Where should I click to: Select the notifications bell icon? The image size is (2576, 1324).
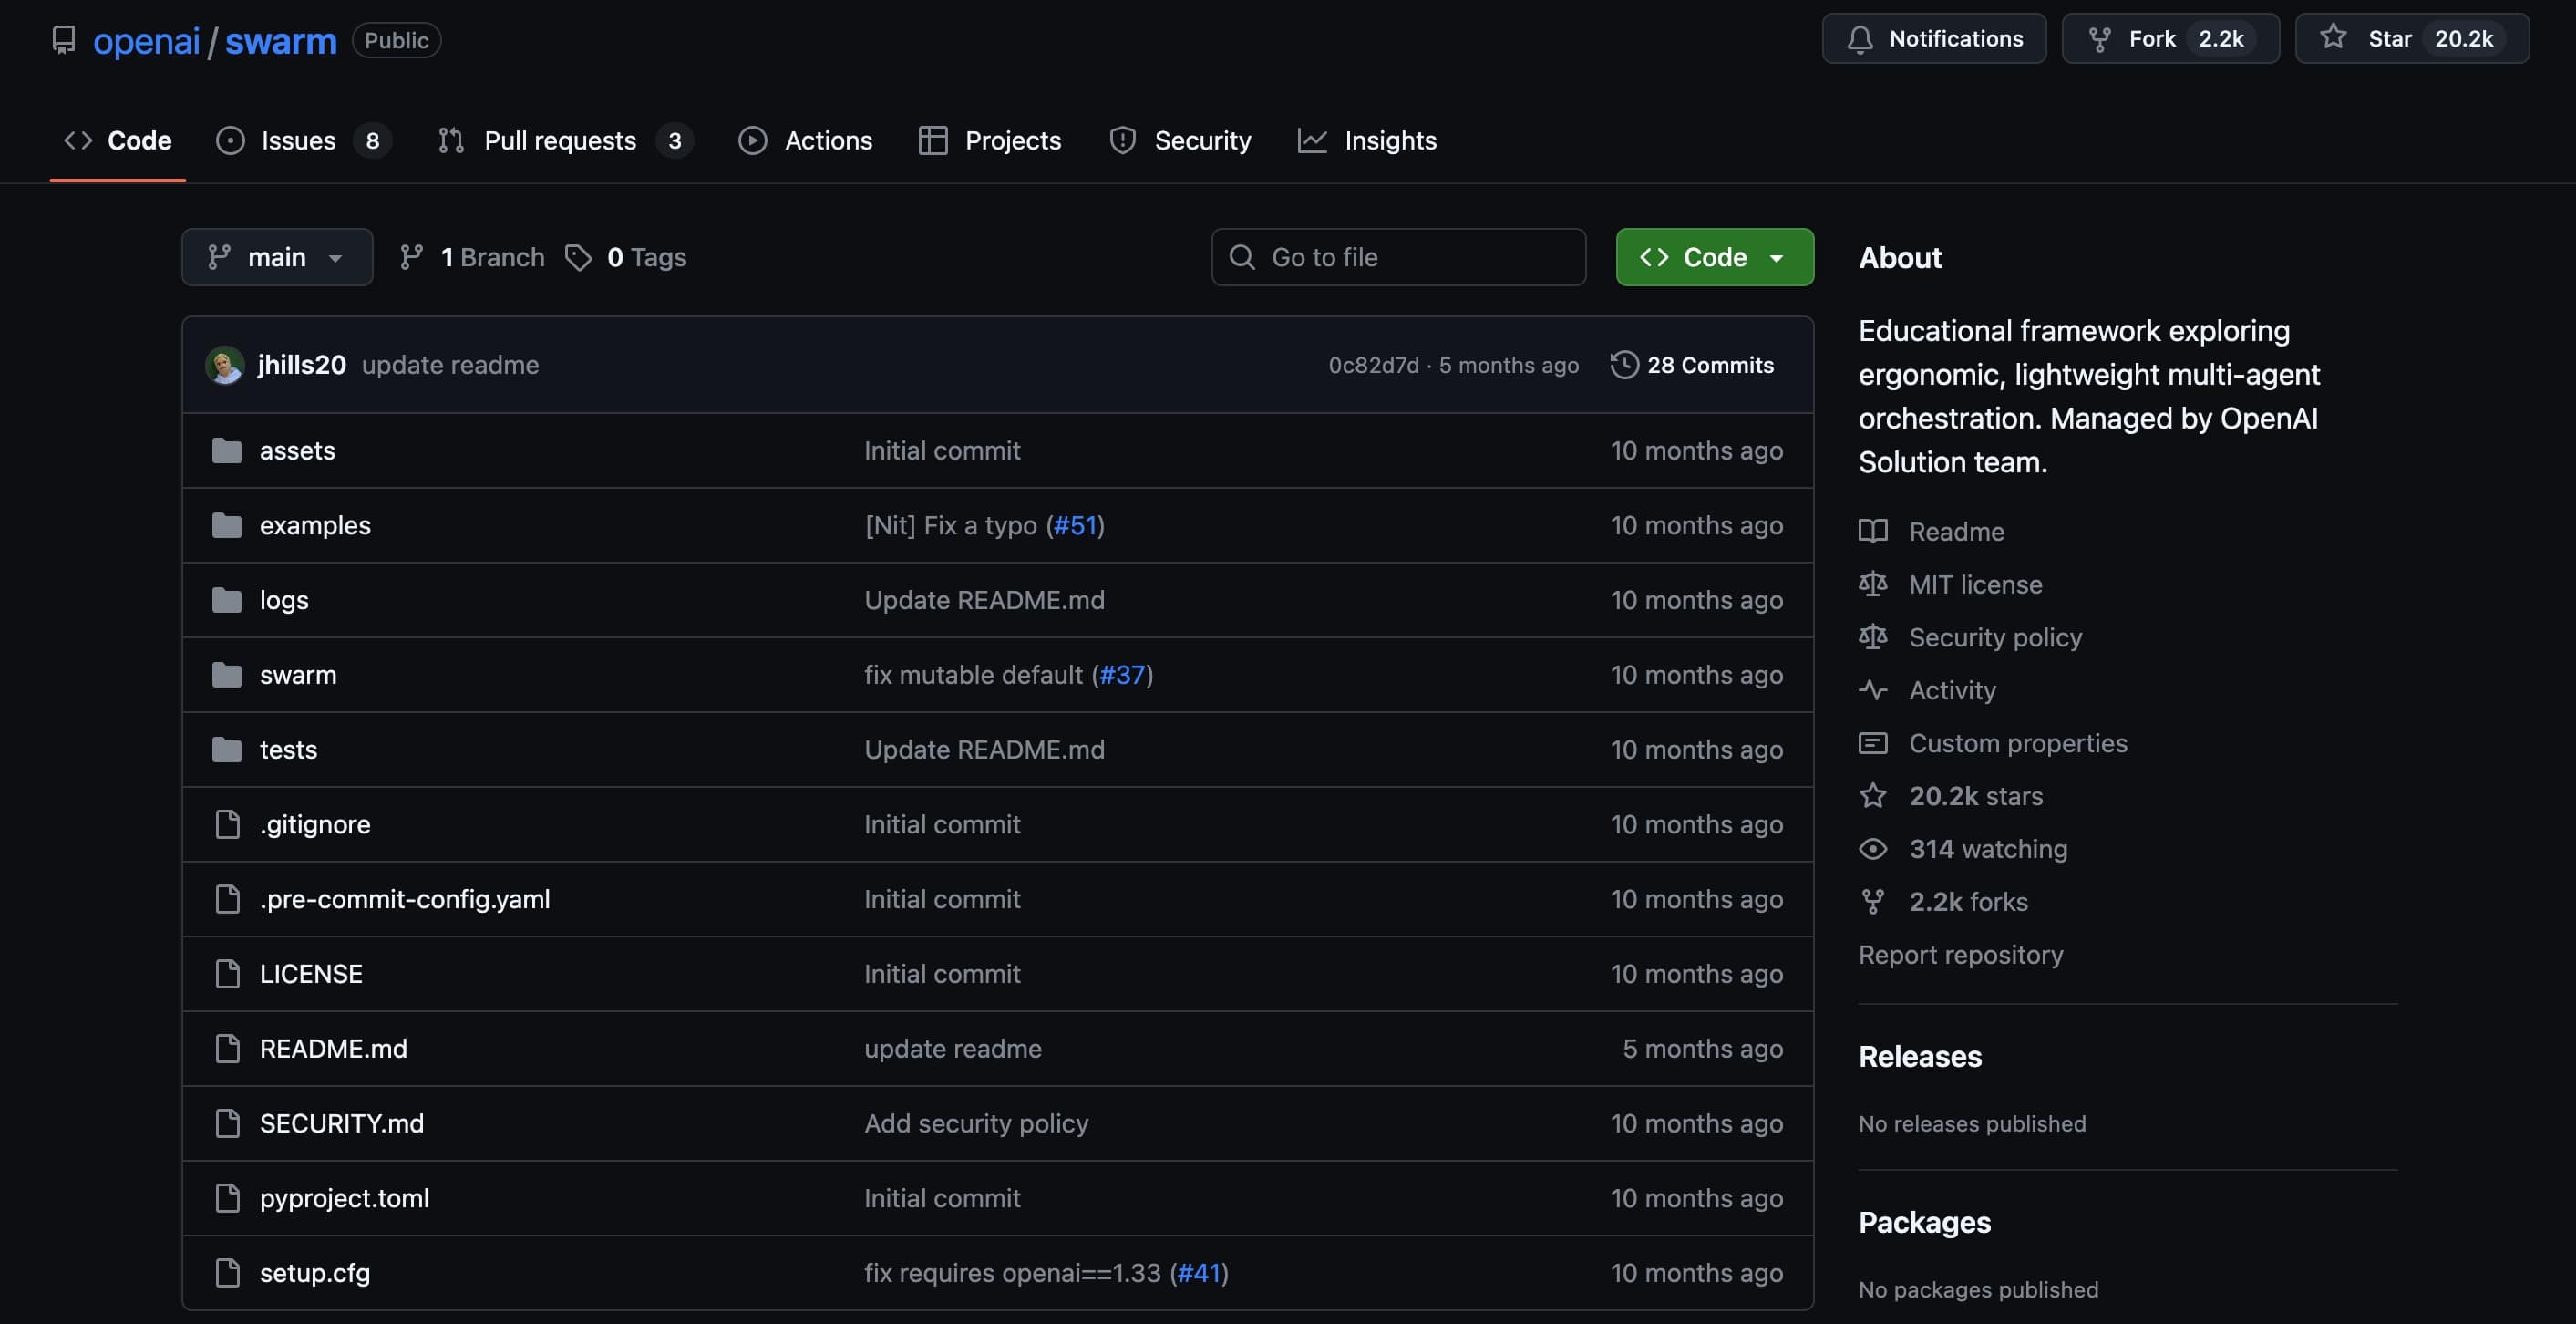click(x=1860, y=38)
